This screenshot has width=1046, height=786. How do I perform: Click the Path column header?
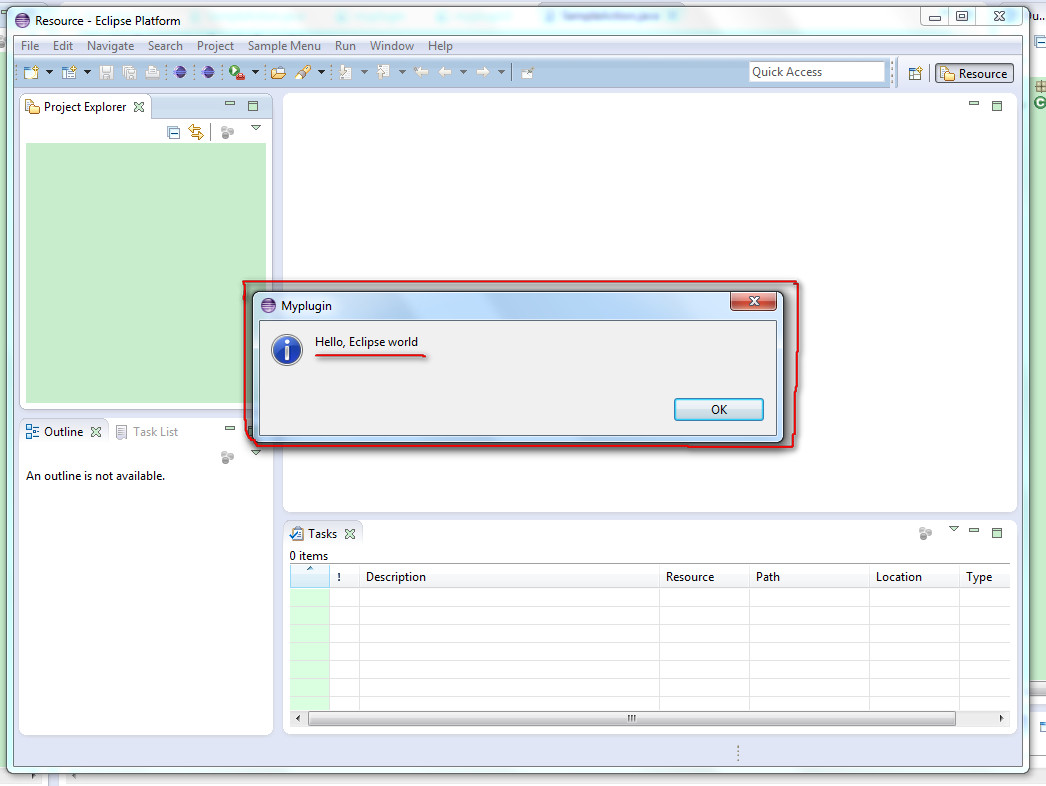pyautogui.click(x=809, y=576)
